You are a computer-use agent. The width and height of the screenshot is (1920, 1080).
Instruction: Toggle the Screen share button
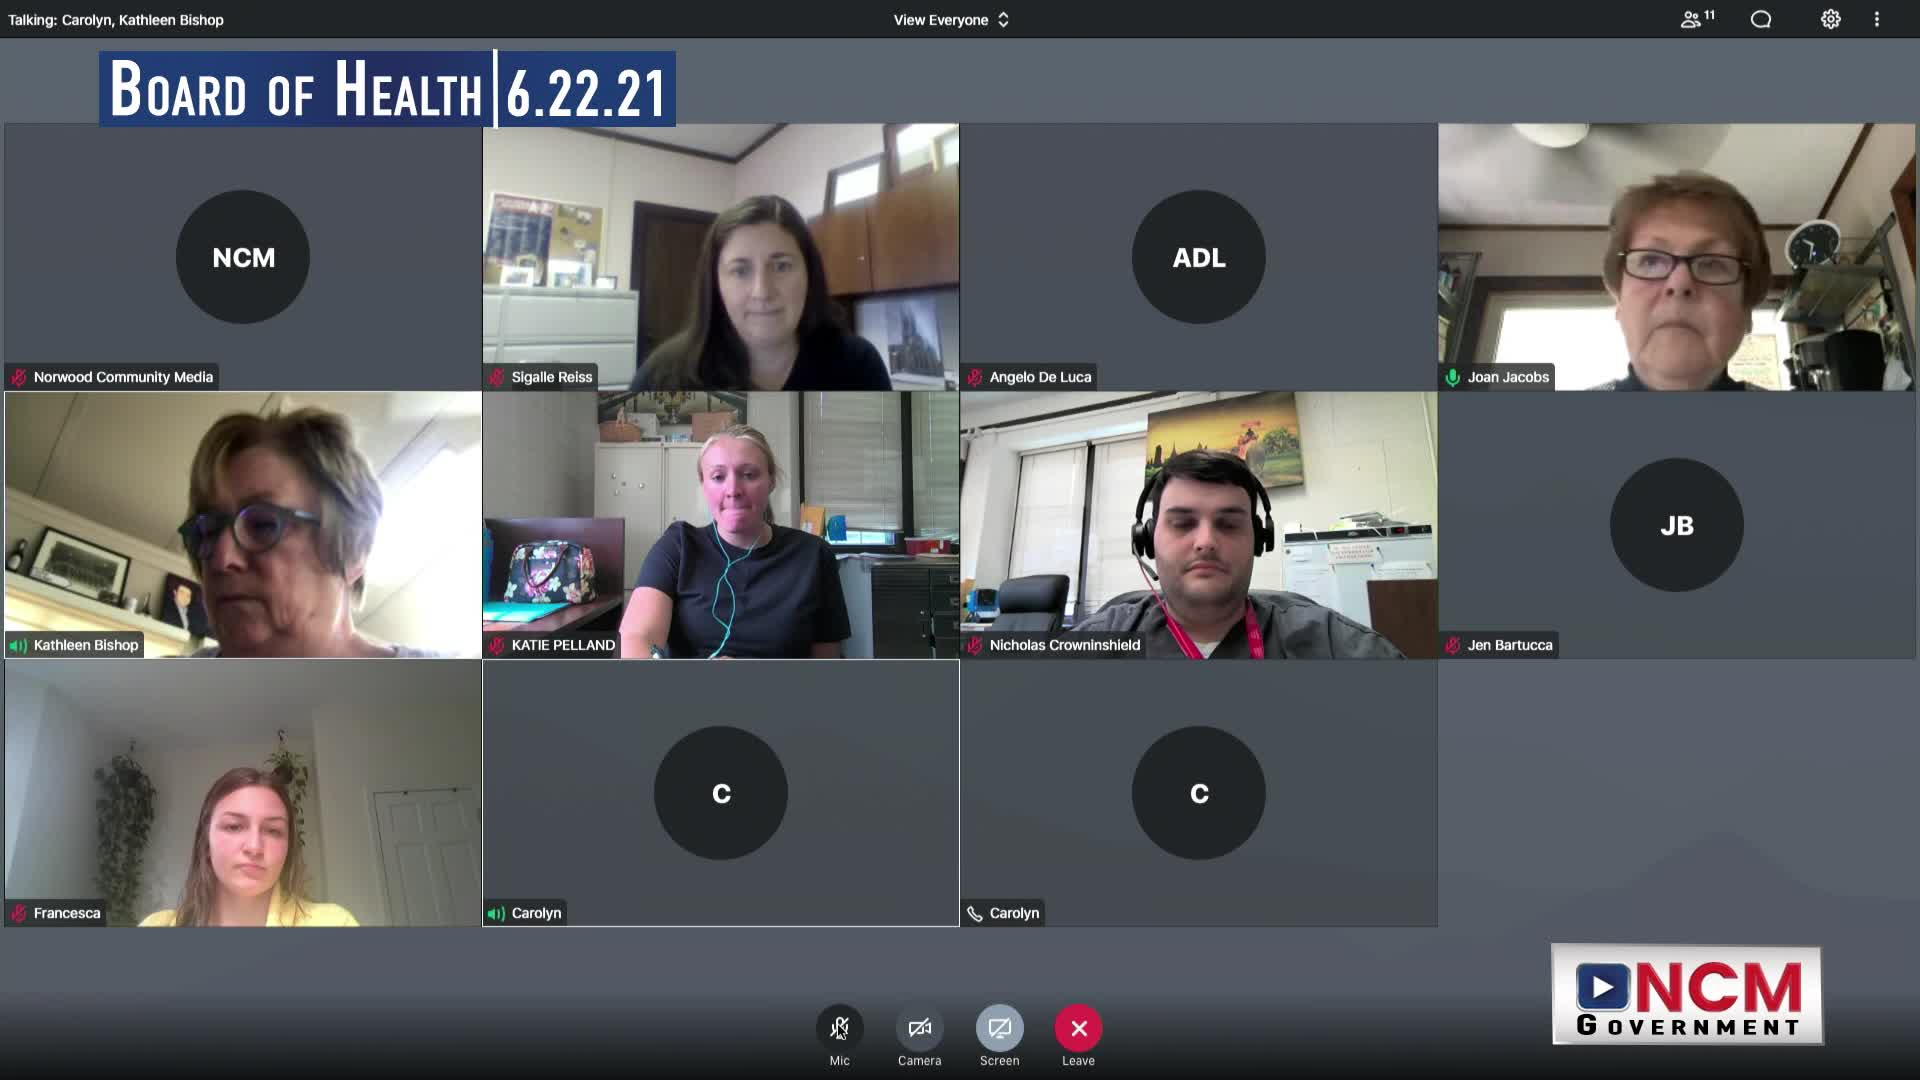coord(999,1028)
